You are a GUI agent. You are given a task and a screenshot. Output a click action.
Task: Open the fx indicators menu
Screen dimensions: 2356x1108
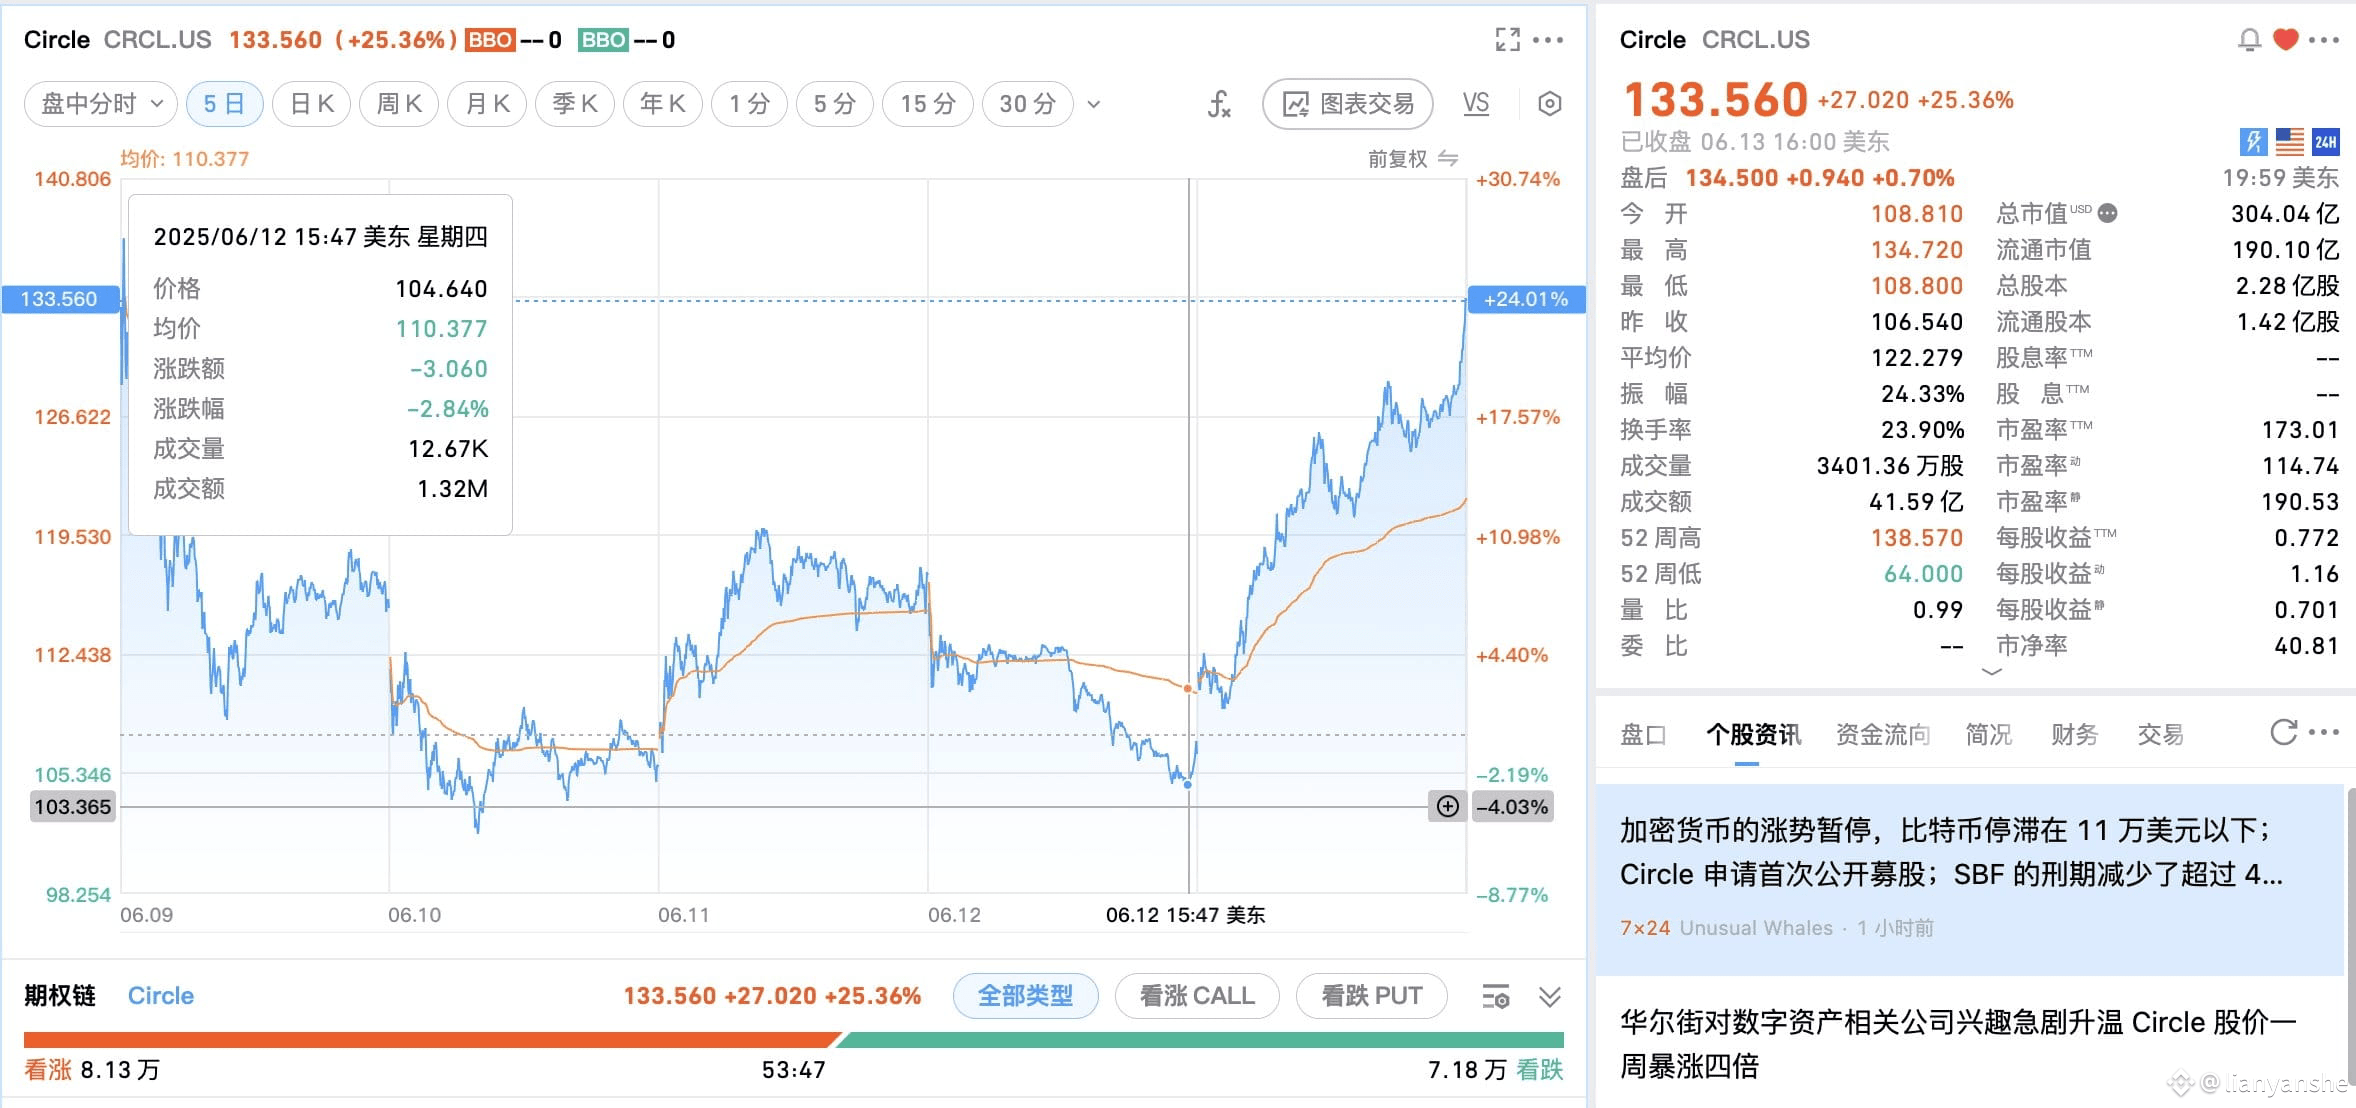tap(1219, 104)
